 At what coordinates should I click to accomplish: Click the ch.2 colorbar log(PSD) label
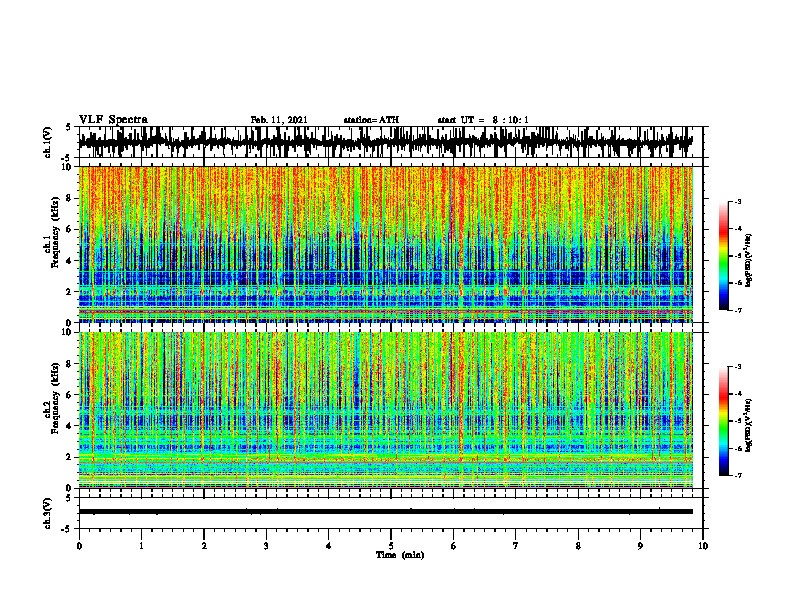(x=749, y=424)
